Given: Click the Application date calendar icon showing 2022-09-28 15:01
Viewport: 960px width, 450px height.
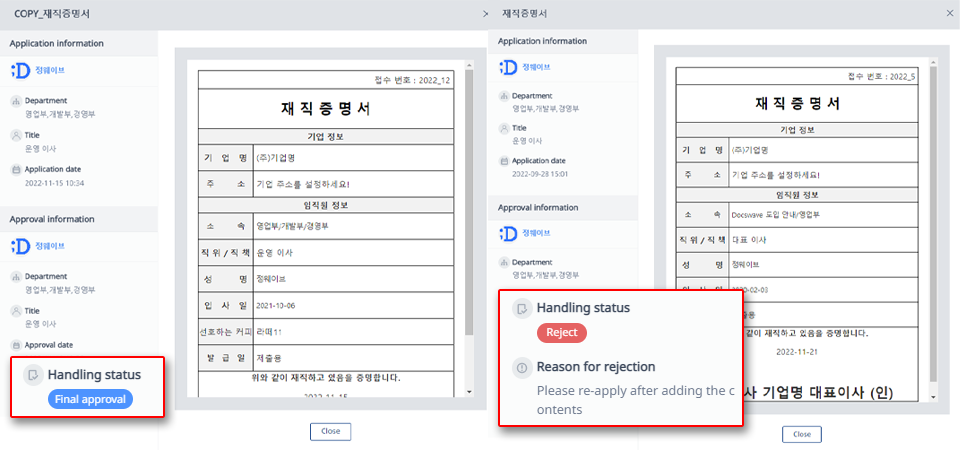Looking at the screenshot, I should [504, 161].
